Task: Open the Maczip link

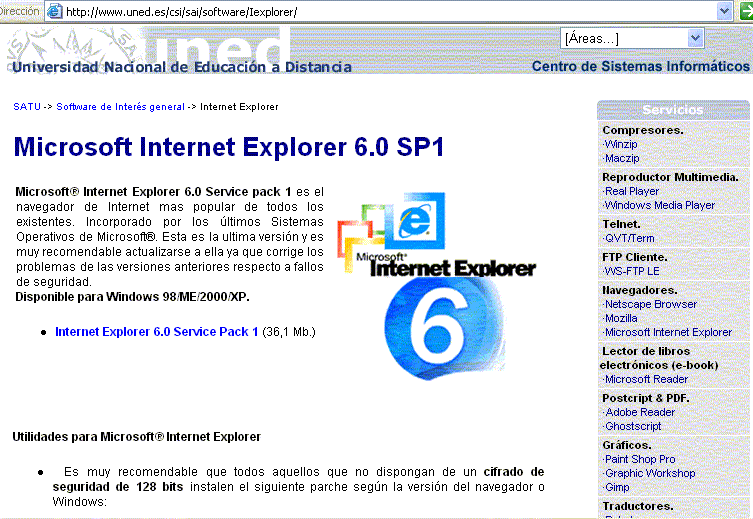Action: pyautogui.click(x=622, y=158)
